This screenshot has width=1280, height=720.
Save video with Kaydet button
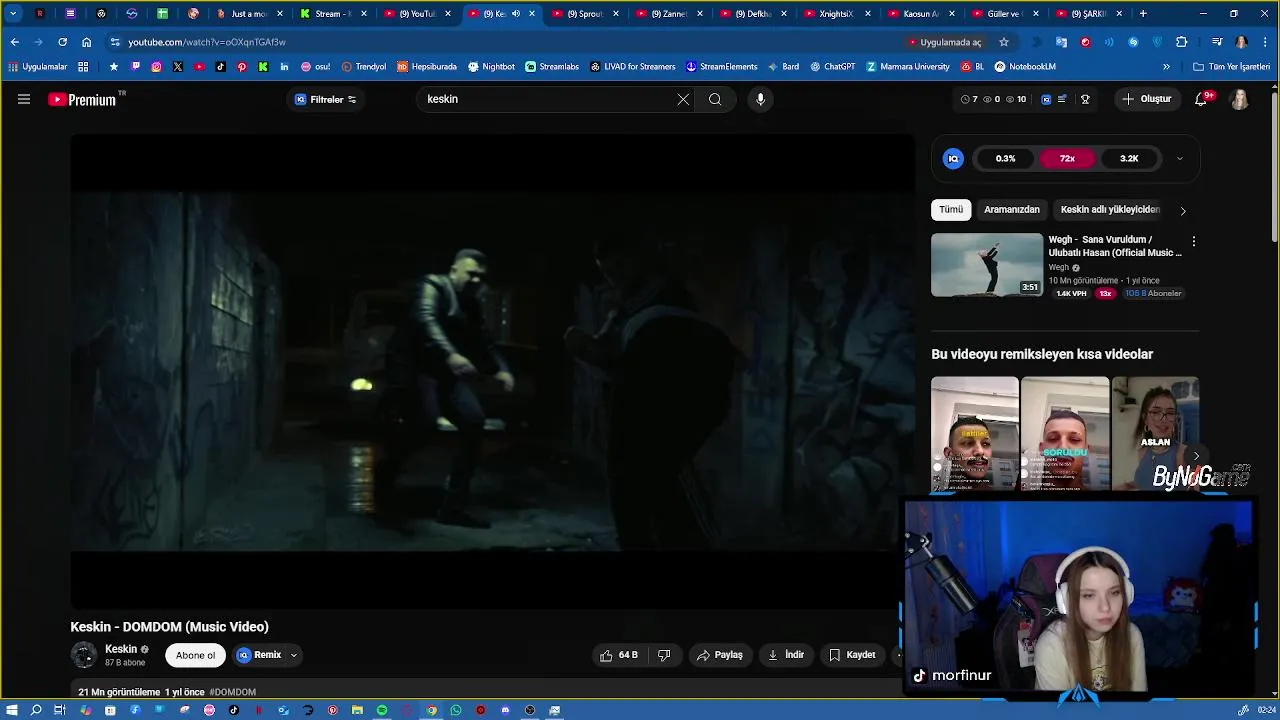tap(852, 655)
